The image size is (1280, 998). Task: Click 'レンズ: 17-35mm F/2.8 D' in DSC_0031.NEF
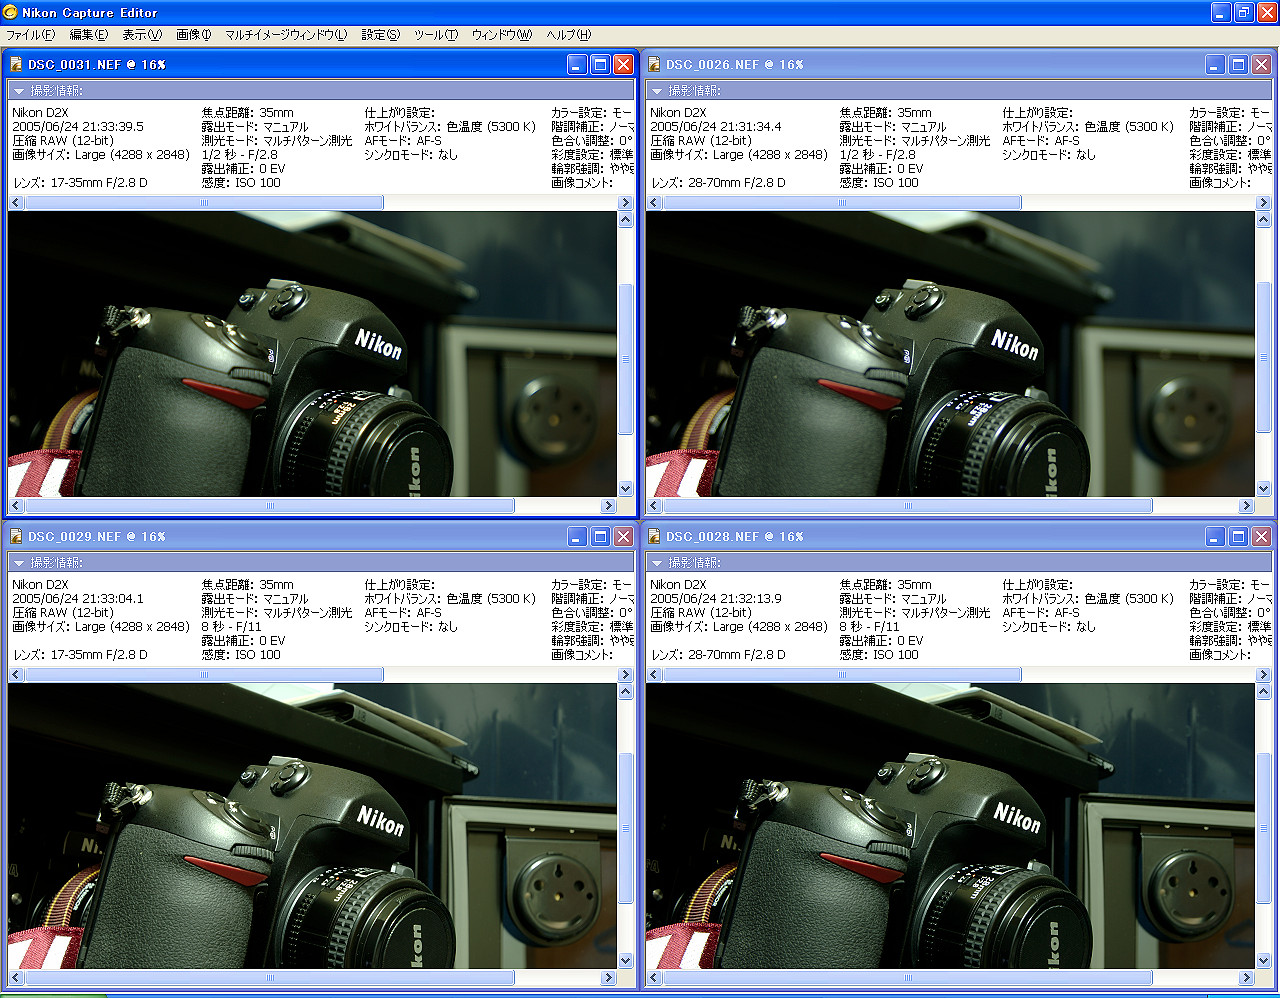pos(80,183)
